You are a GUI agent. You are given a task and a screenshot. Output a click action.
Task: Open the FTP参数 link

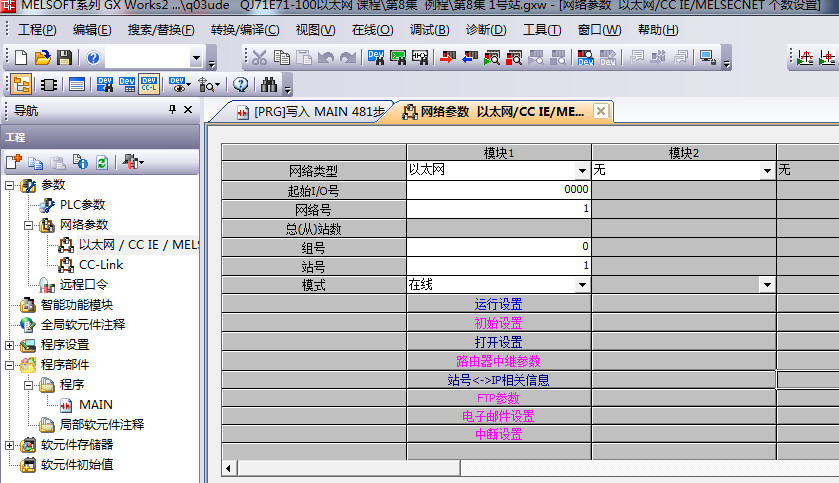pos(498,398)
